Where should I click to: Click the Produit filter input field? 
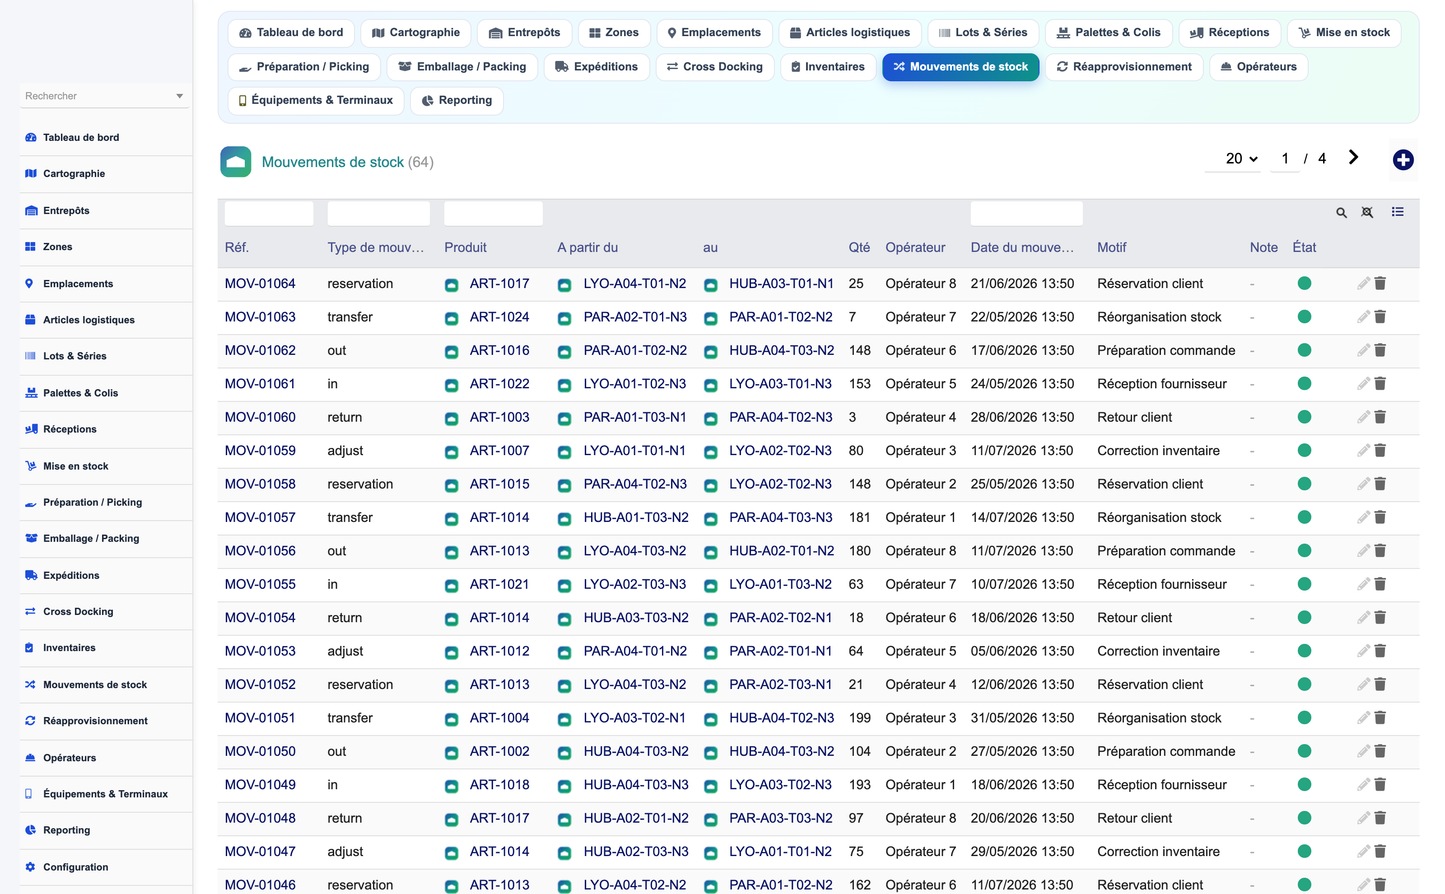pyautogui.click(x=493, y=213)
